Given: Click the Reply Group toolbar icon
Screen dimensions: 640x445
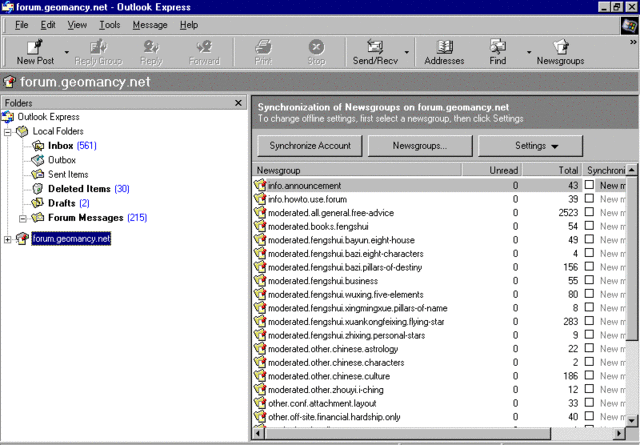Looking at the screenshot, I should click(98, 47).
